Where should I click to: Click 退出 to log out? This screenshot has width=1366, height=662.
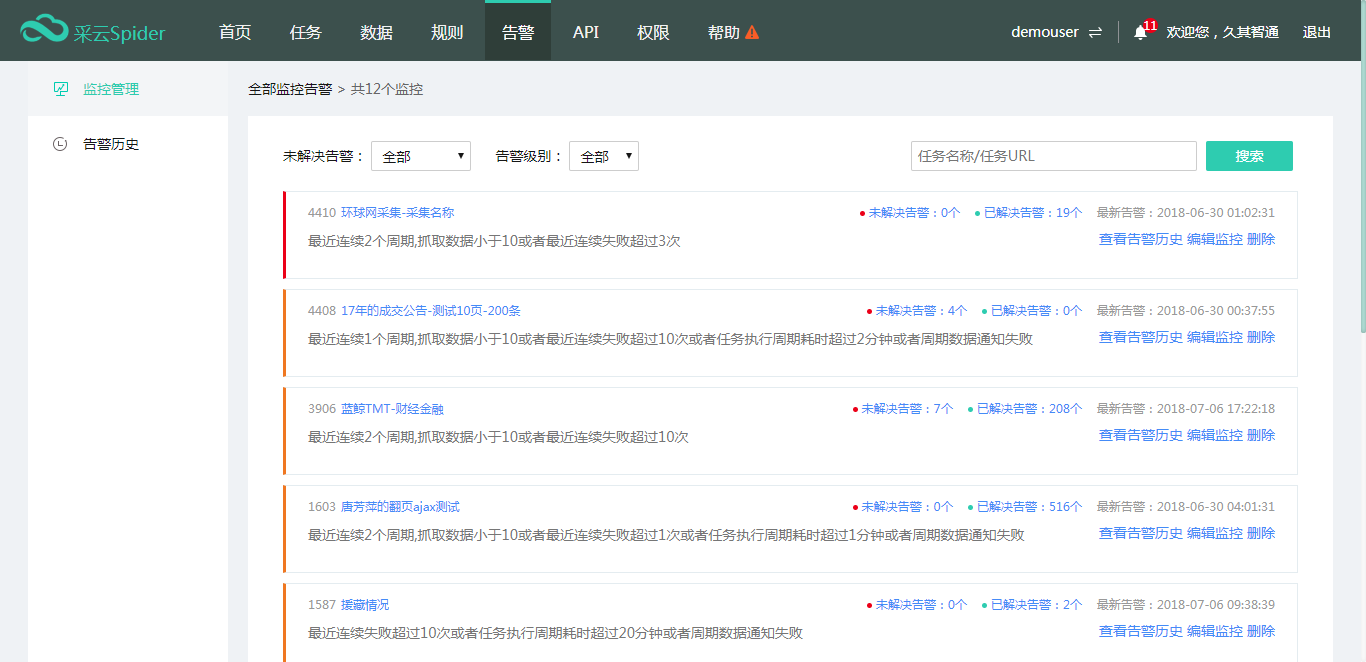coord(1317,32)
